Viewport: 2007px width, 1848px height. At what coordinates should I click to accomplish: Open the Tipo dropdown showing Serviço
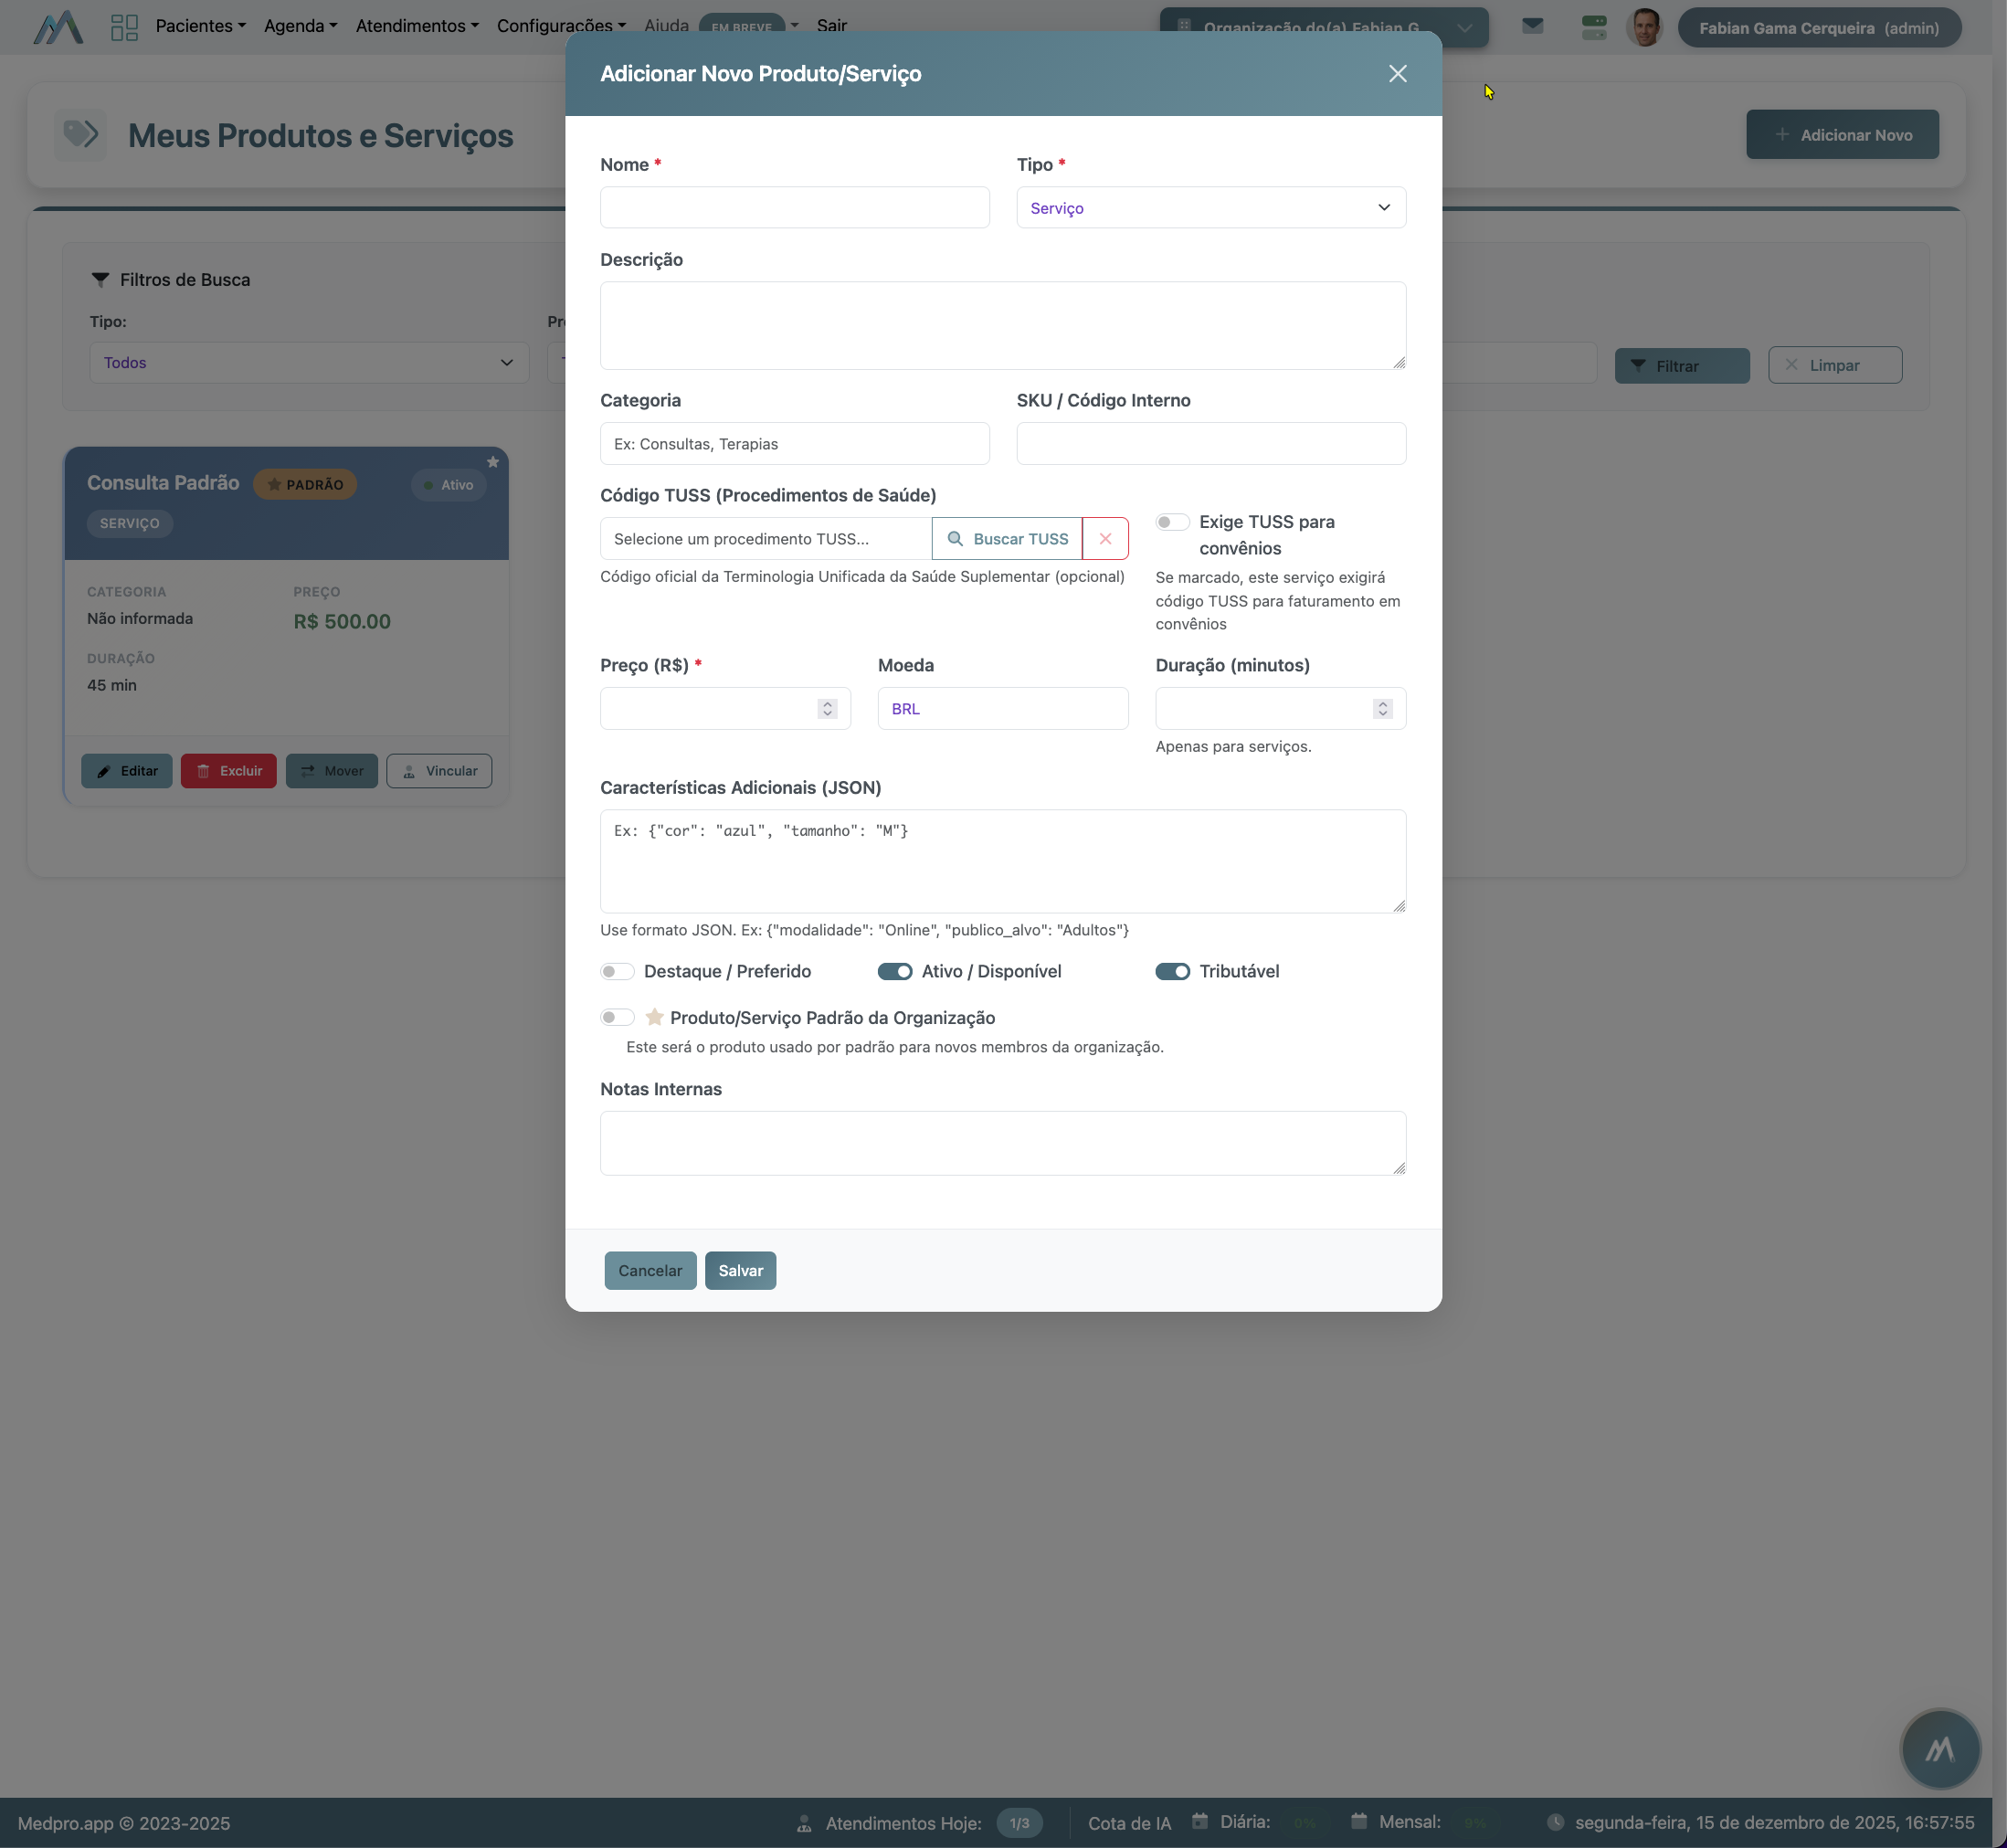1210,208
